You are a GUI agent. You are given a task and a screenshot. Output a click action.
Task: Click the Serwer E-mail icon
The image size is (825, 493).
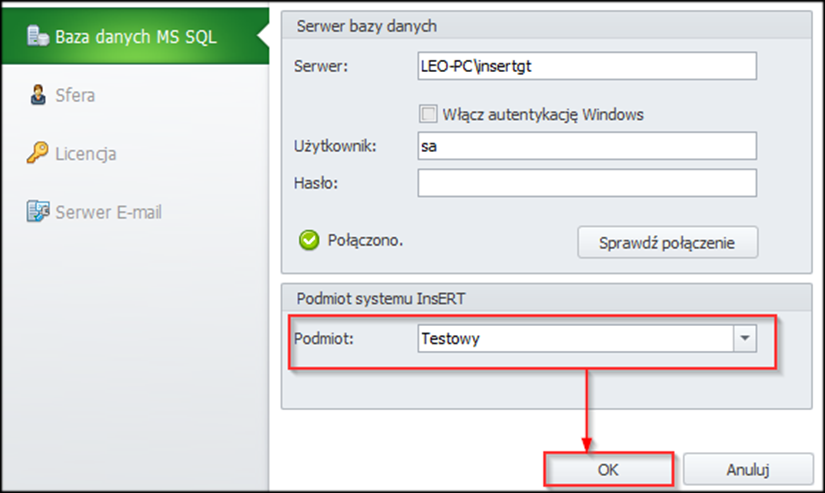pyautogui.click(x=38, y=211)
